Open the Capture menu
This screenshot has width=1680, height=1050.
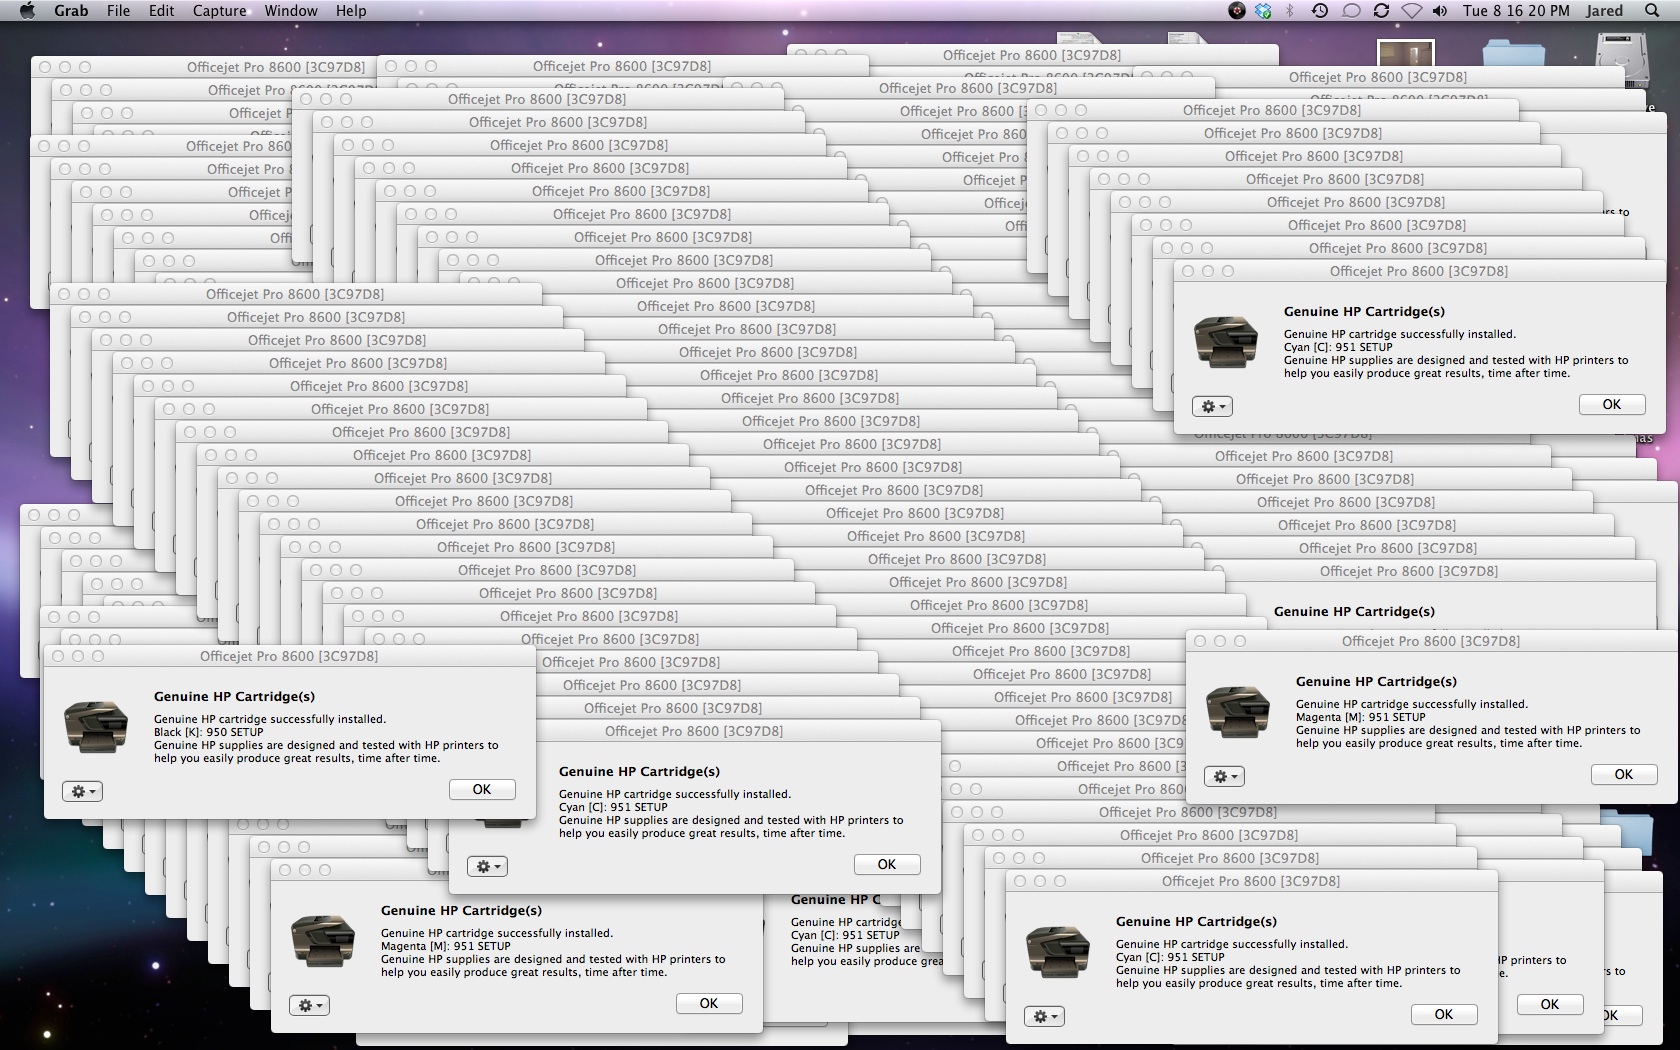219,11
